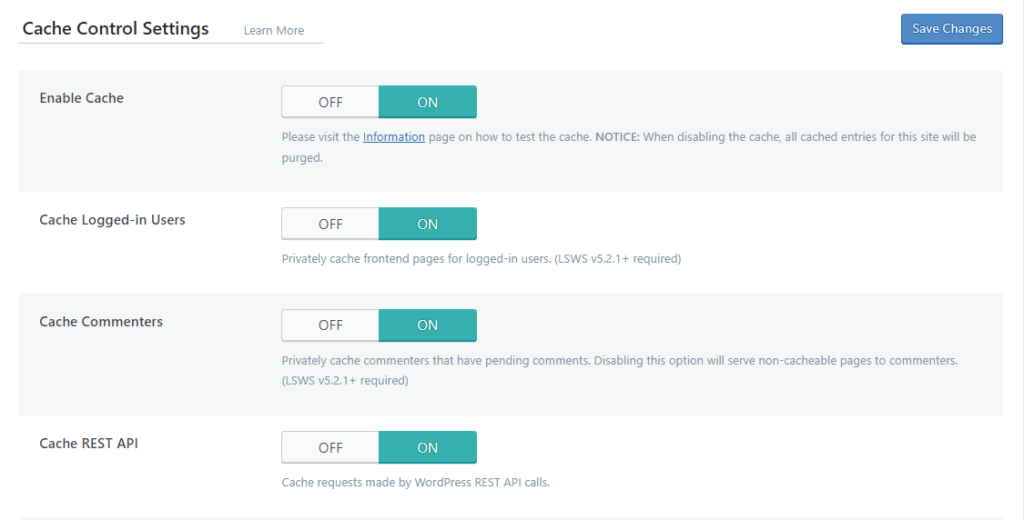Click the logged-in users privately cache description
The image size is (1024, 520).
481,259
